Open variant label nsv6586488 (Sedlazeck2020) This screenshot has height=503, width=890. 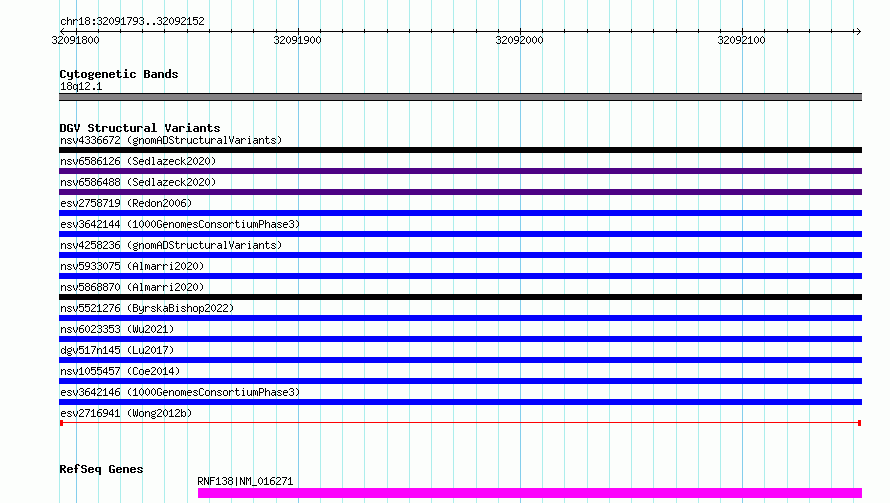pyautogui.click(x=138, y=182)
